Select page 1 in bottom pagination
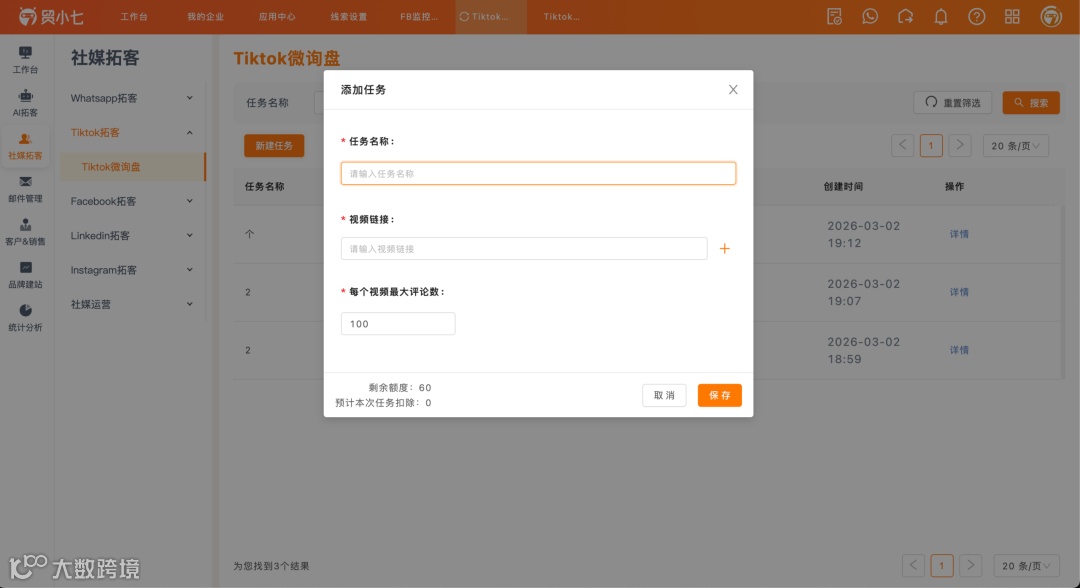Screen dimensions: 1080x588 tap(942, 565)
